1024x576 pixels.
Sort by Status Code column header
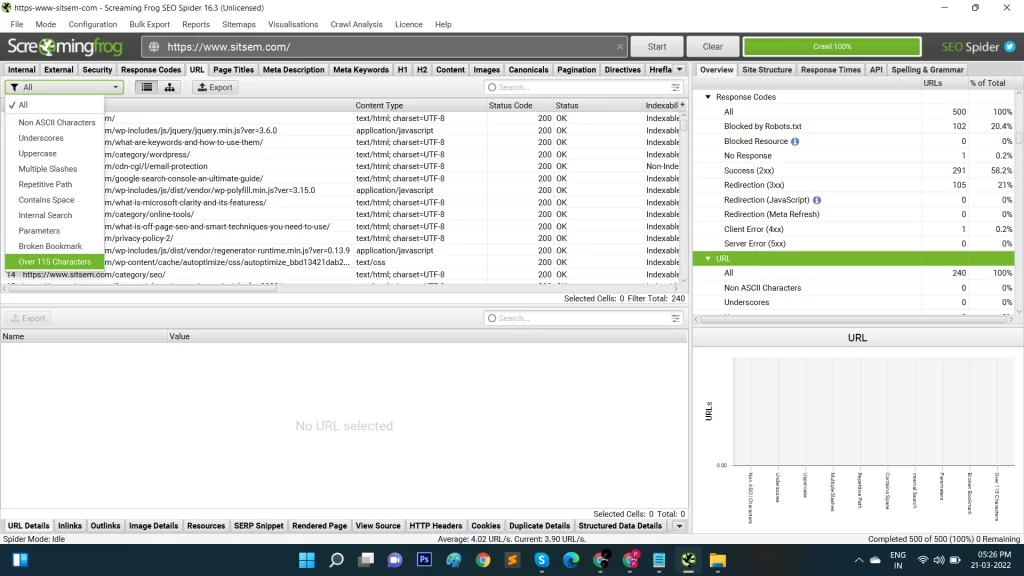(x=519, y=105)
